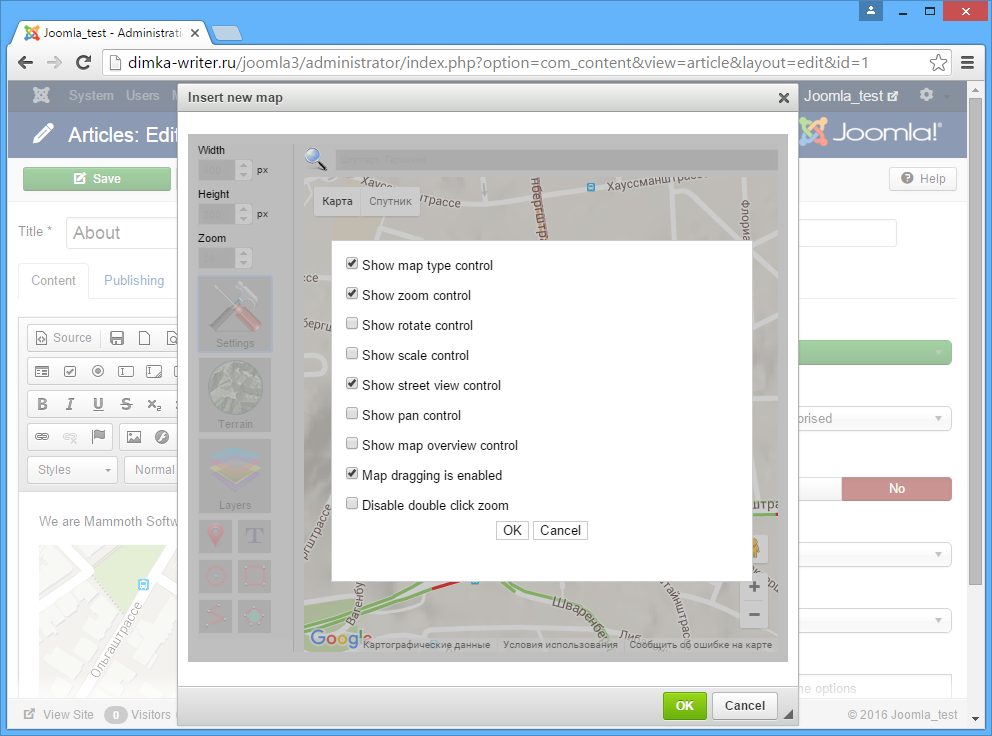Viewport: 992px width, 736px height.
Task: Select the red marker pin tool
Action: coord(215,536)
